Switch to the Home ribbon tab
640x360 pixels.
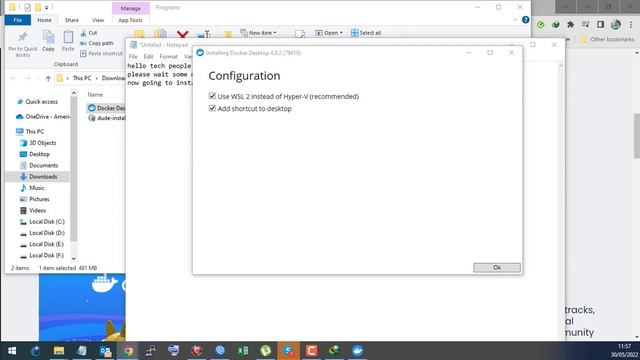44,20
